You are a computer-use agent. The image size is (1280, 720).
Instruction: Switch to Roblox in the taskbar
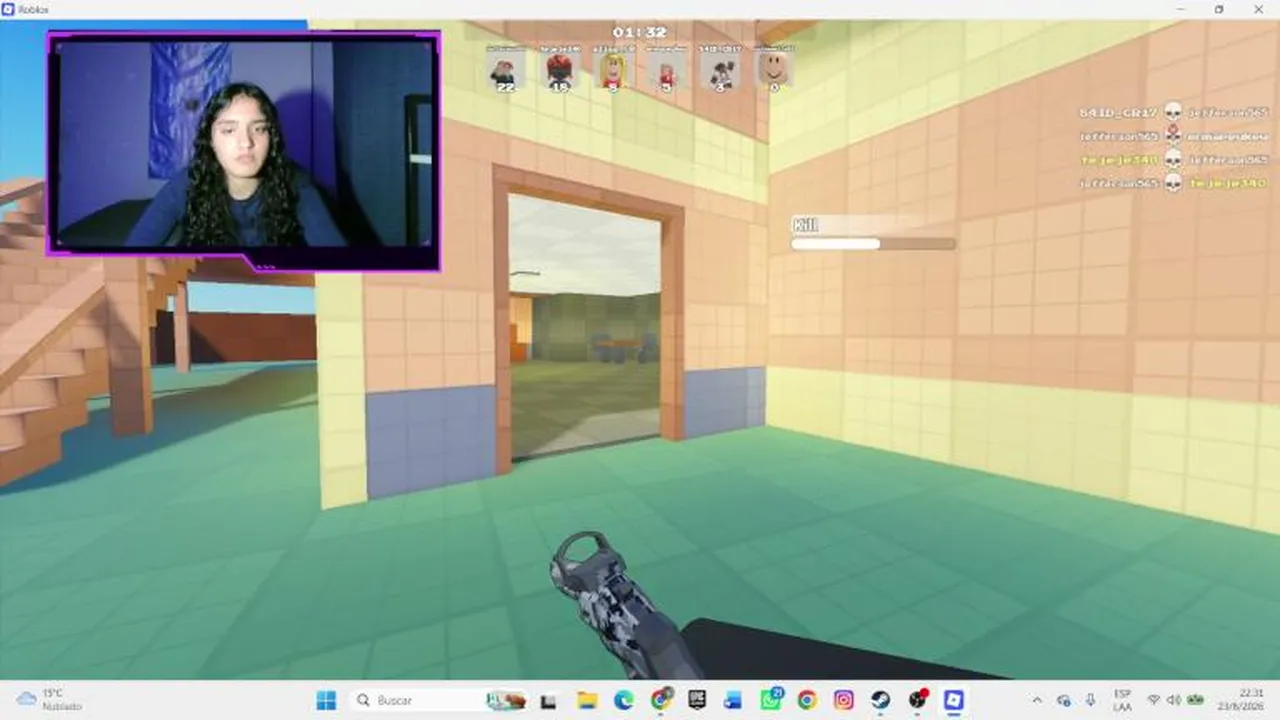(x=953, y=700)
